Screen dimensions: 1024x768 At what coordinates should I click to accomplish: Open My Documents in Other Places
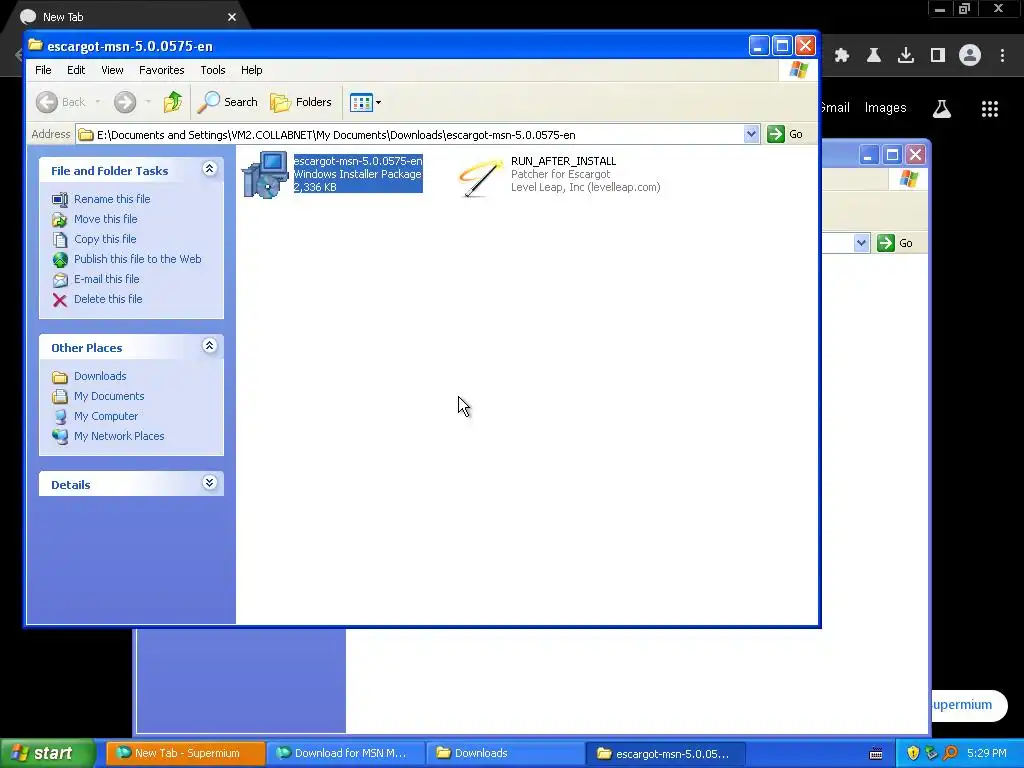[109, 396]
